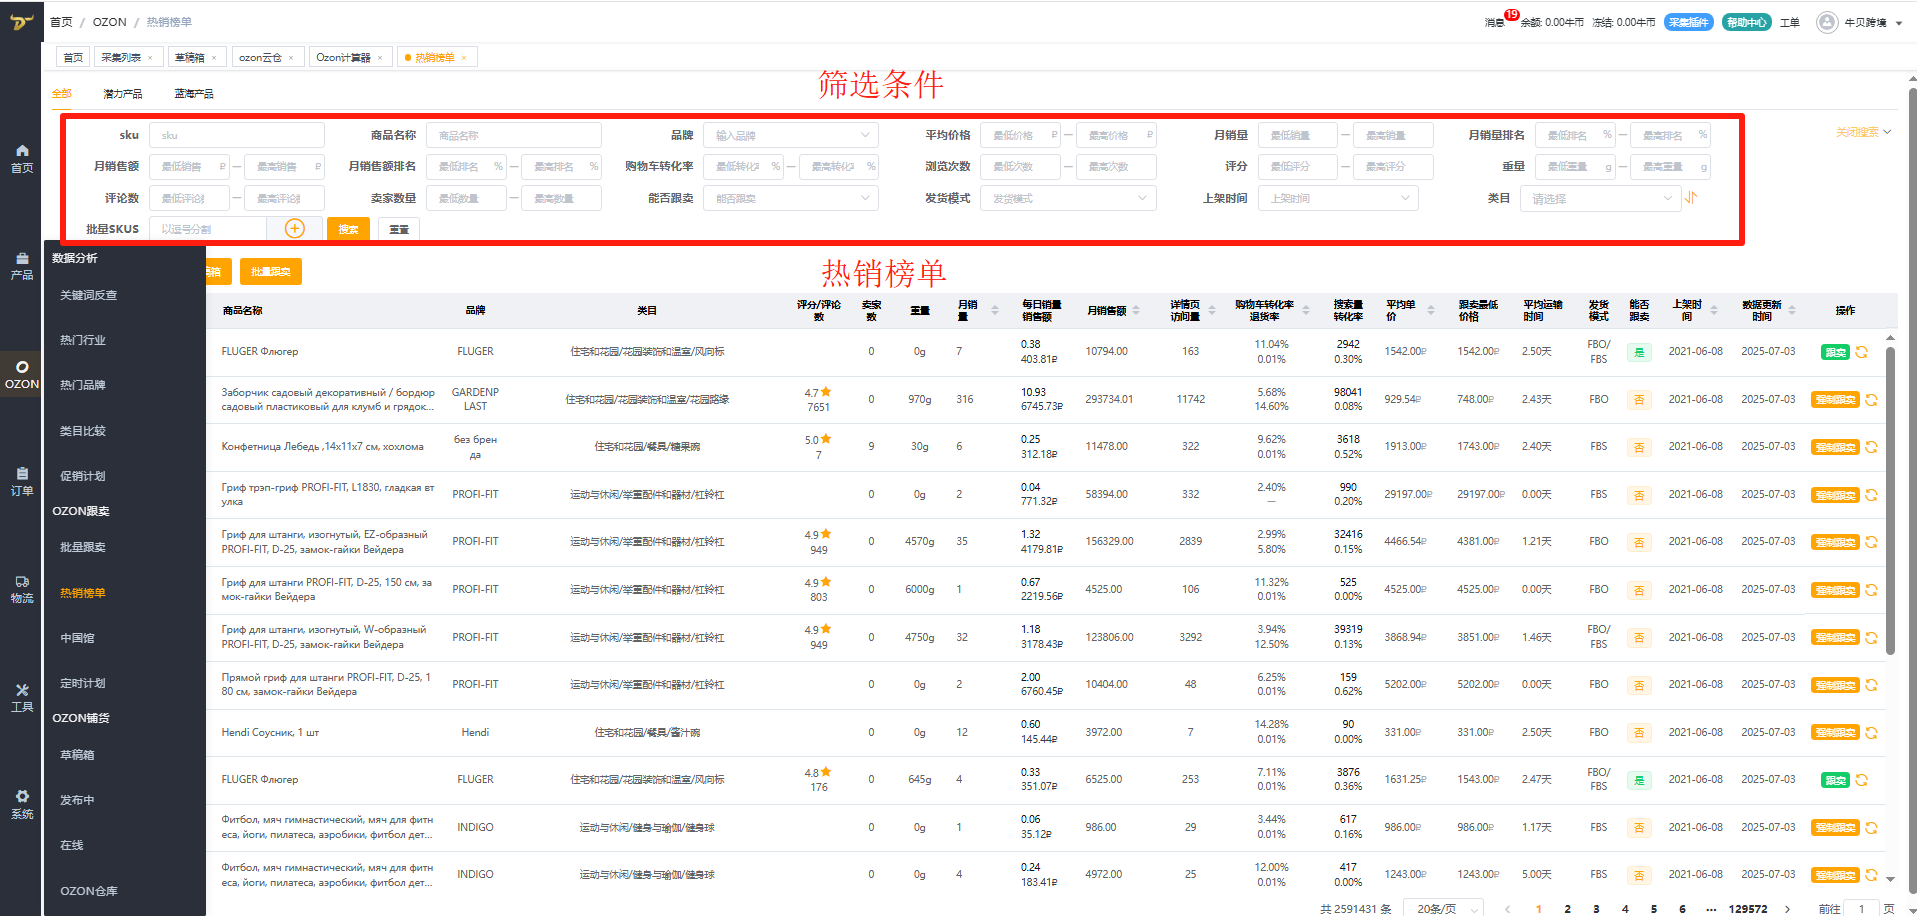
Task: Refresh the GARDENP LAST row data
Action: [1871, 400]
